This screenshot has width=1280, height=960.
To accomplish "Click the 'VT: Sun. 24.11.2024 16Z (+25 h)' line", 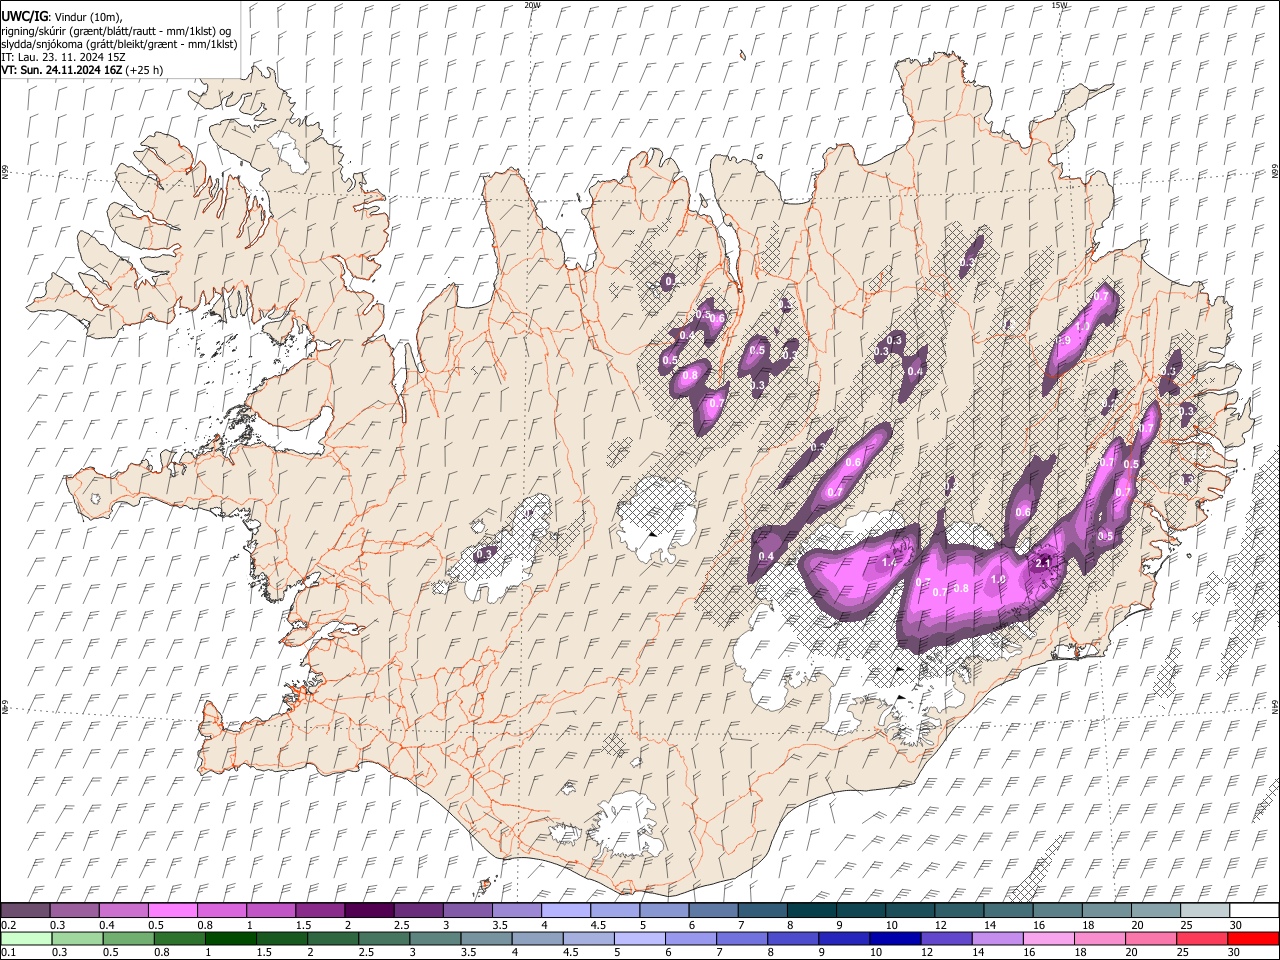I will [x=82, y=70].
